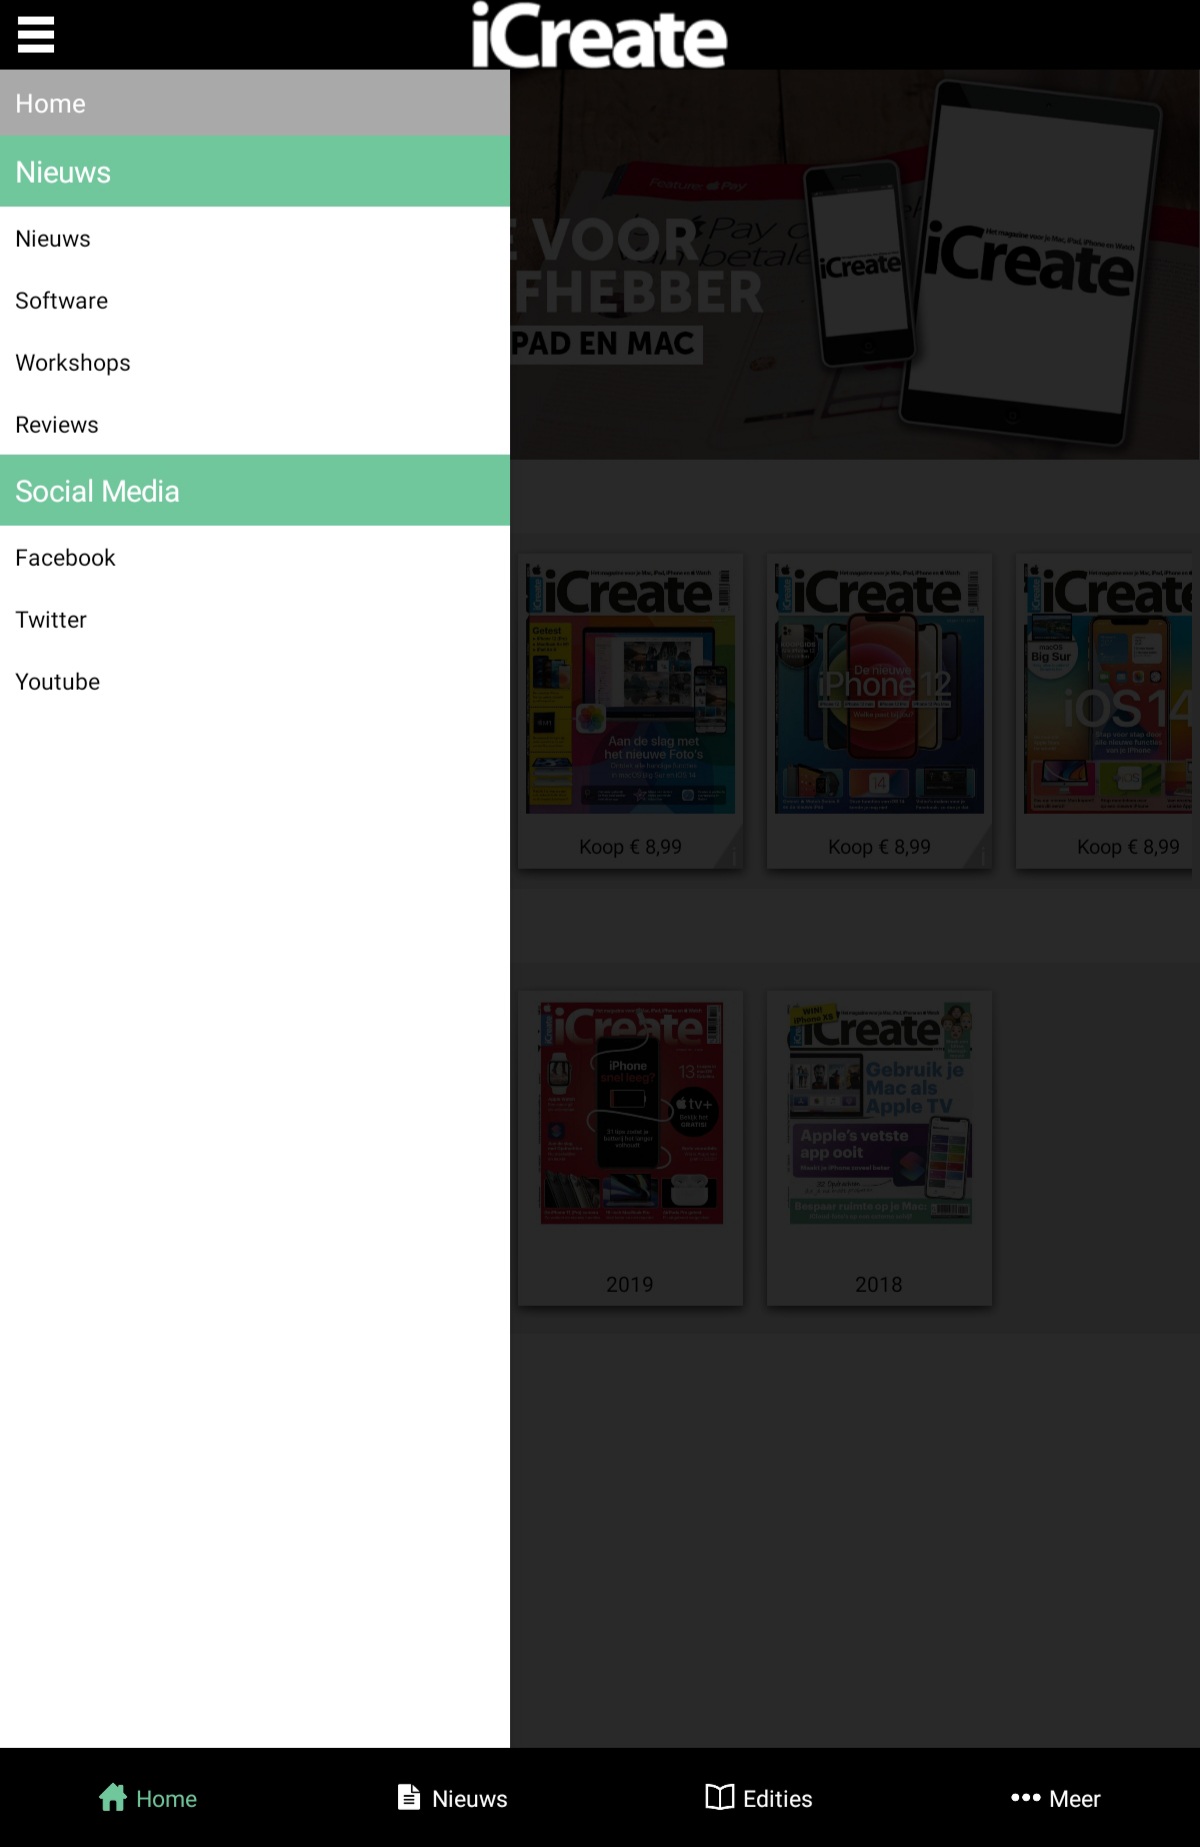Tap info corner on Foto's issue card
The width and height of the screenshot is (1200, 1847).
point(733,856)
